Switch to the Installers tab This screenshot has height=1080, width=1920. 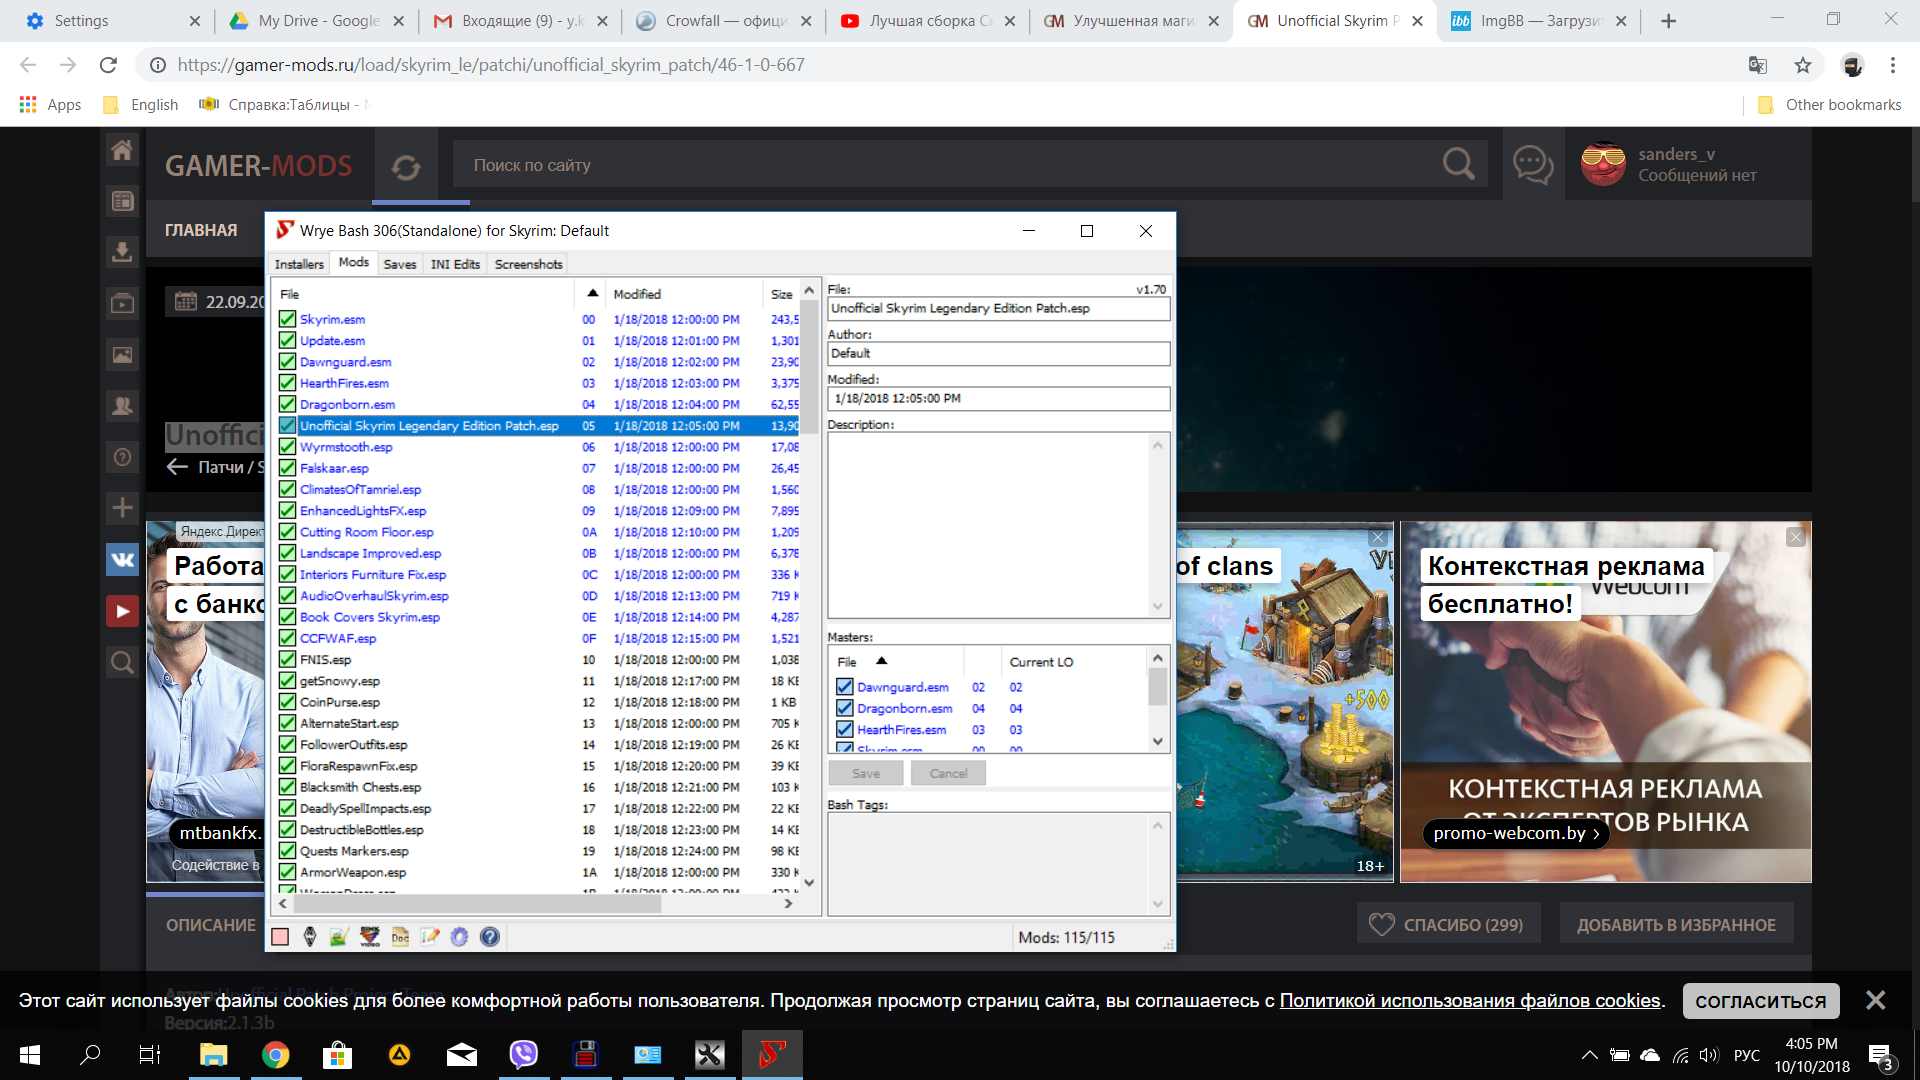(299, 264)
